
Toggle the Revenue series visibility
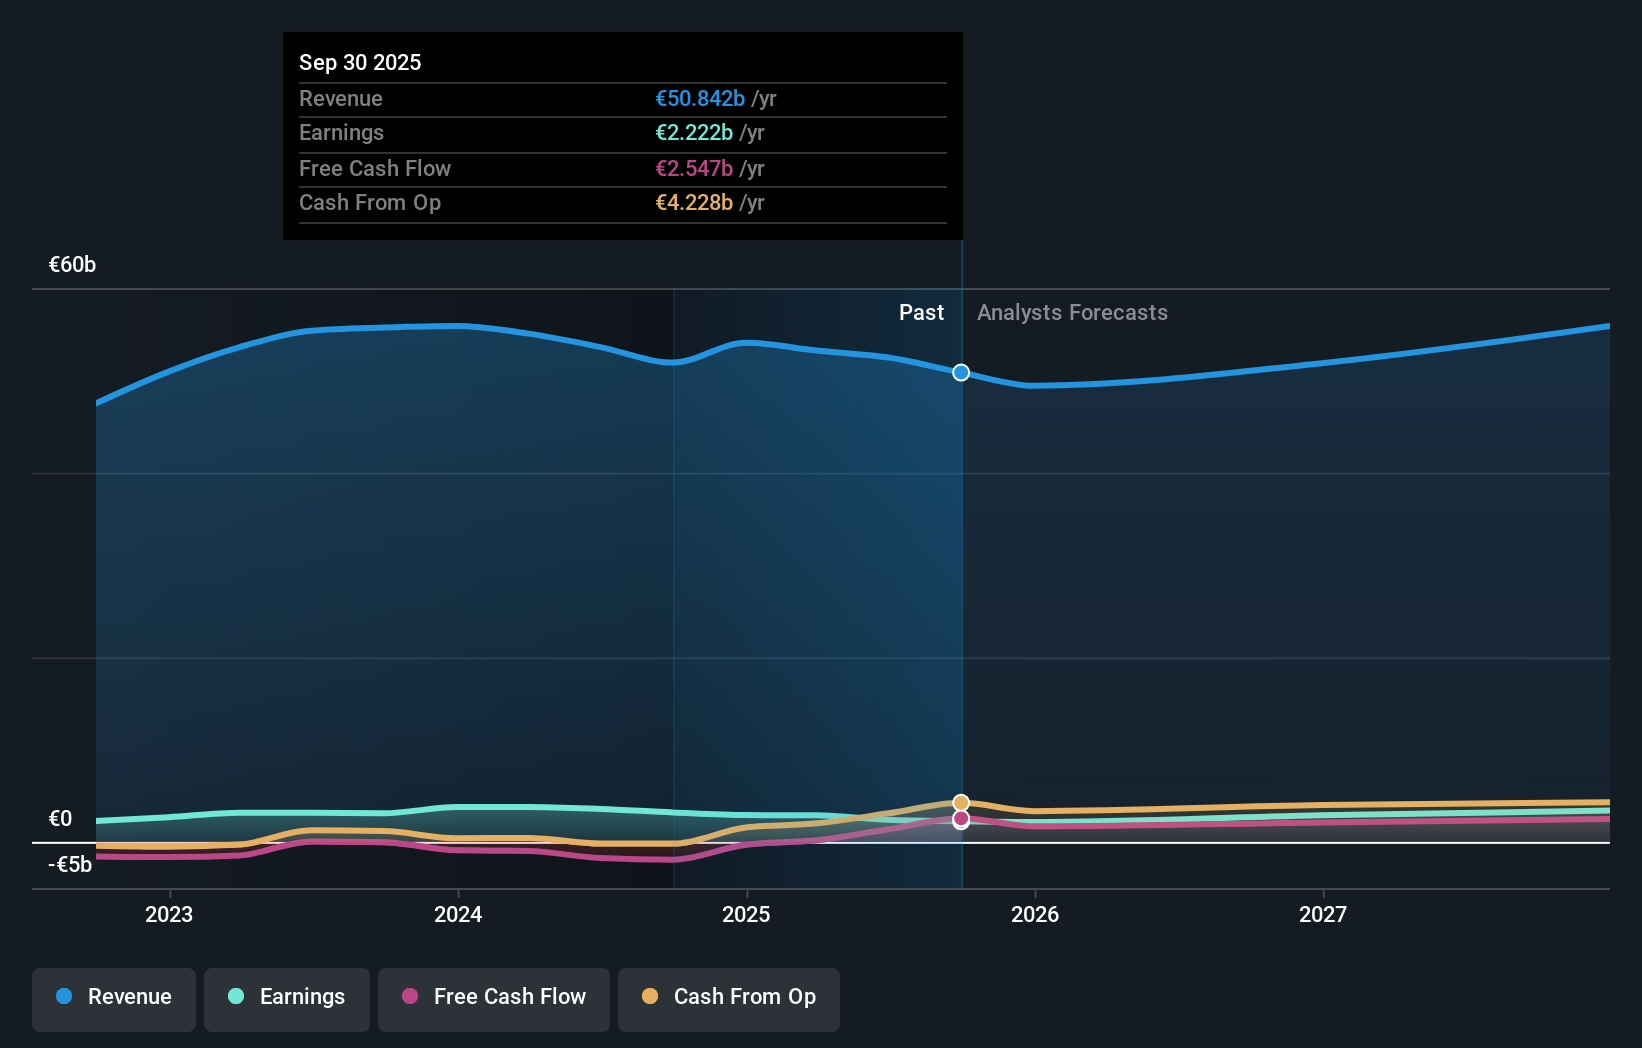point(113,997)
